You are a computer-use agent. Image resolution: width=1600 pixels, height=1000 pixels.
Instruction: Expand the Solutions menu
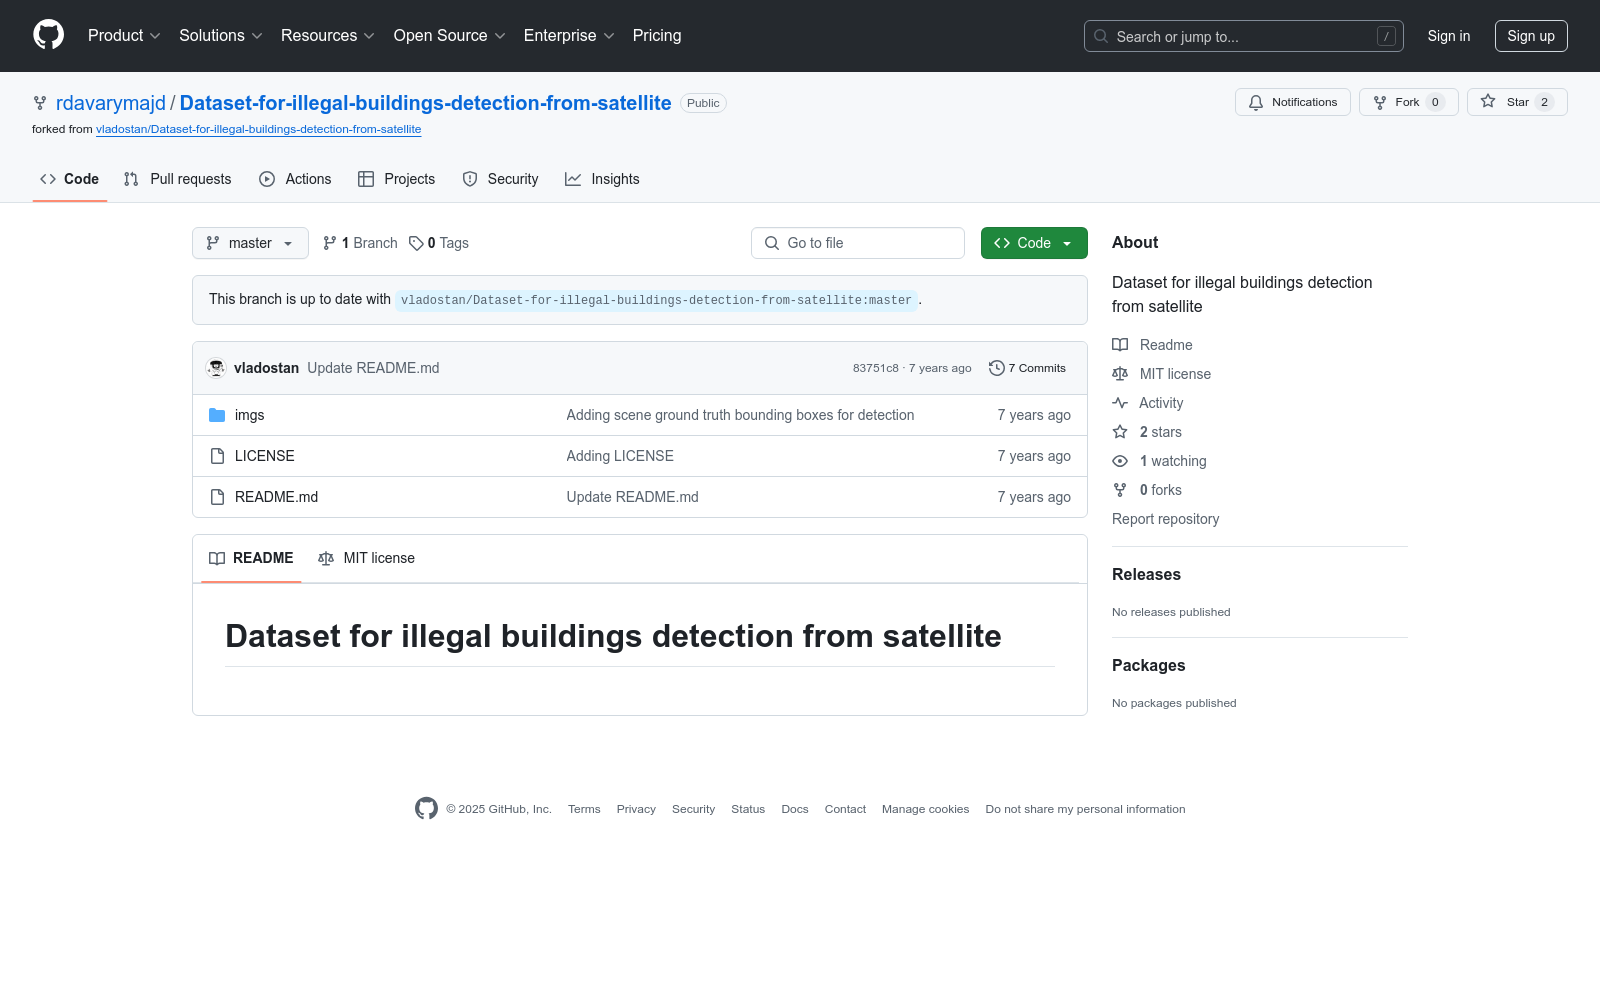pos(221,36)
